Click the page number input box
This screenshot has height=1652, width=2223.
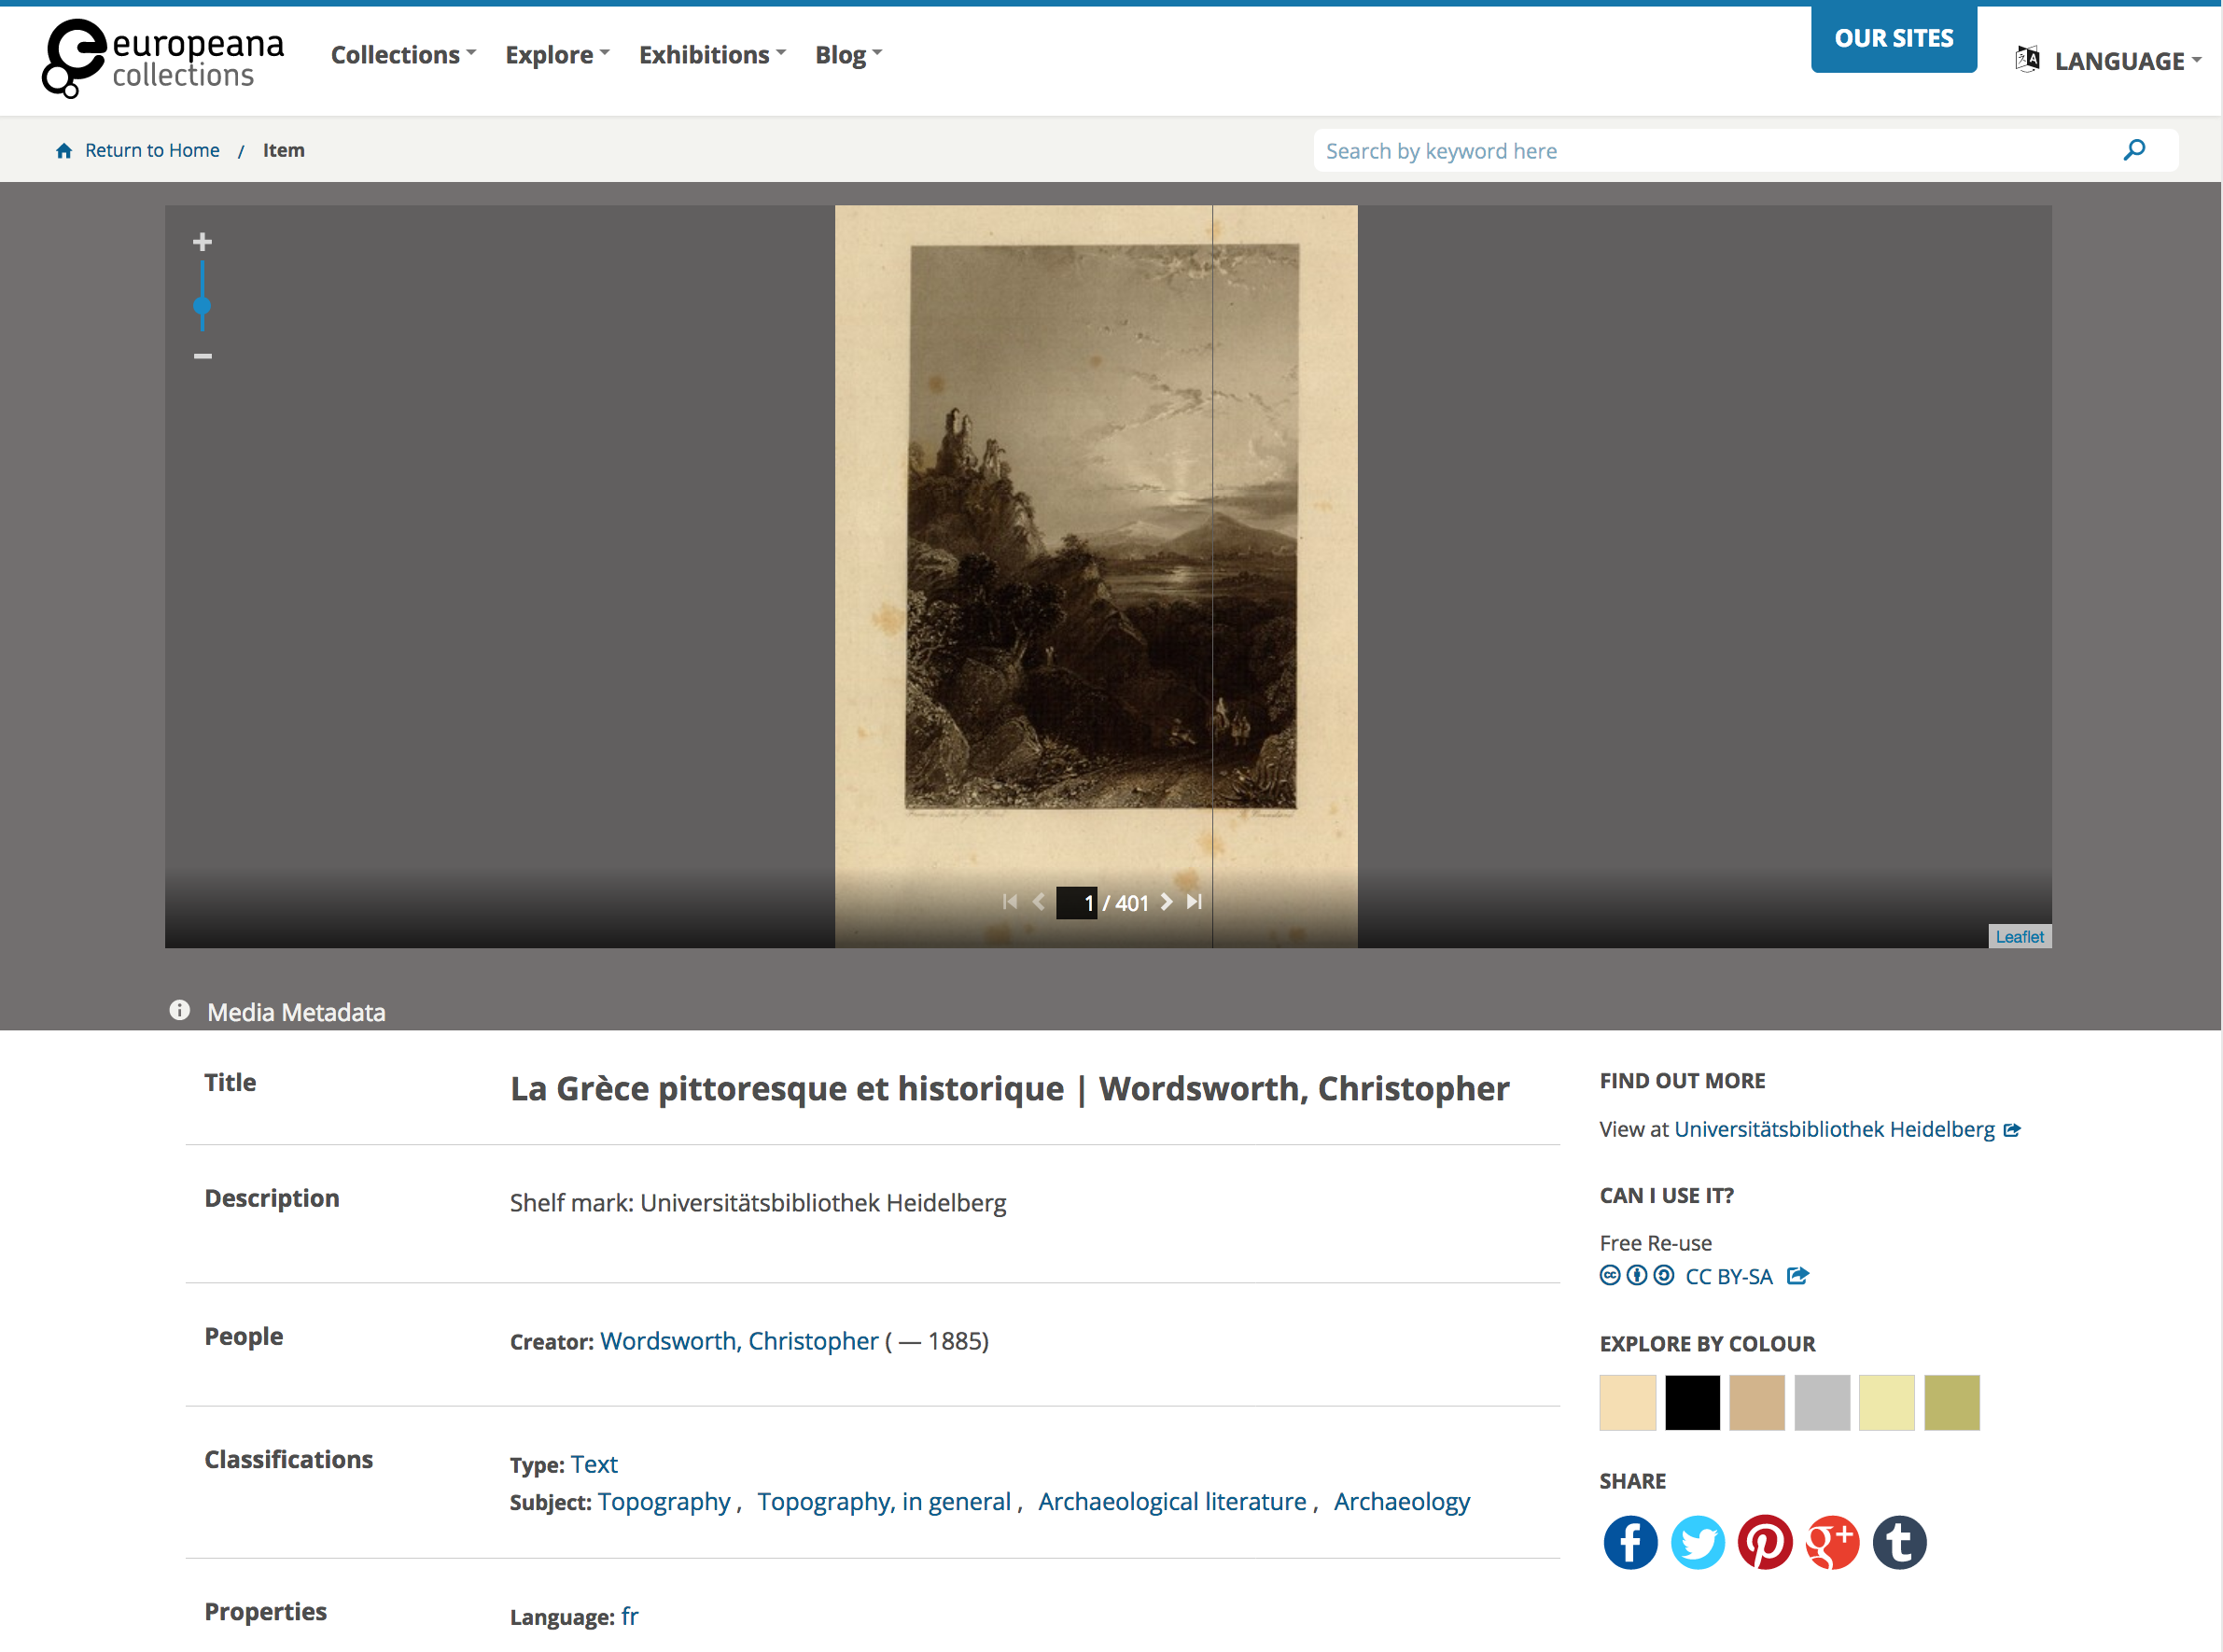[x=1076, y=902]
